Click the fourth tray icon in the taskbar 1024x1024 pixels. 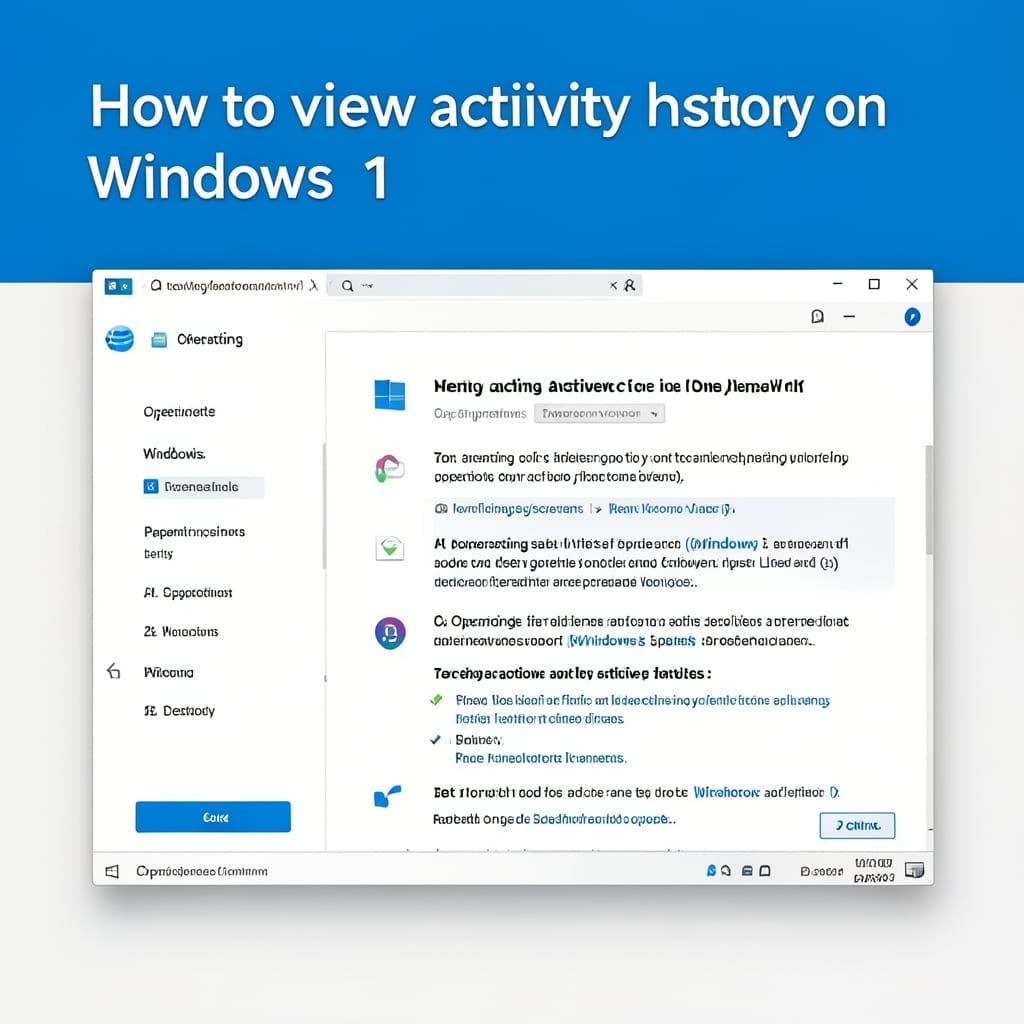click(x=765, y=871)
